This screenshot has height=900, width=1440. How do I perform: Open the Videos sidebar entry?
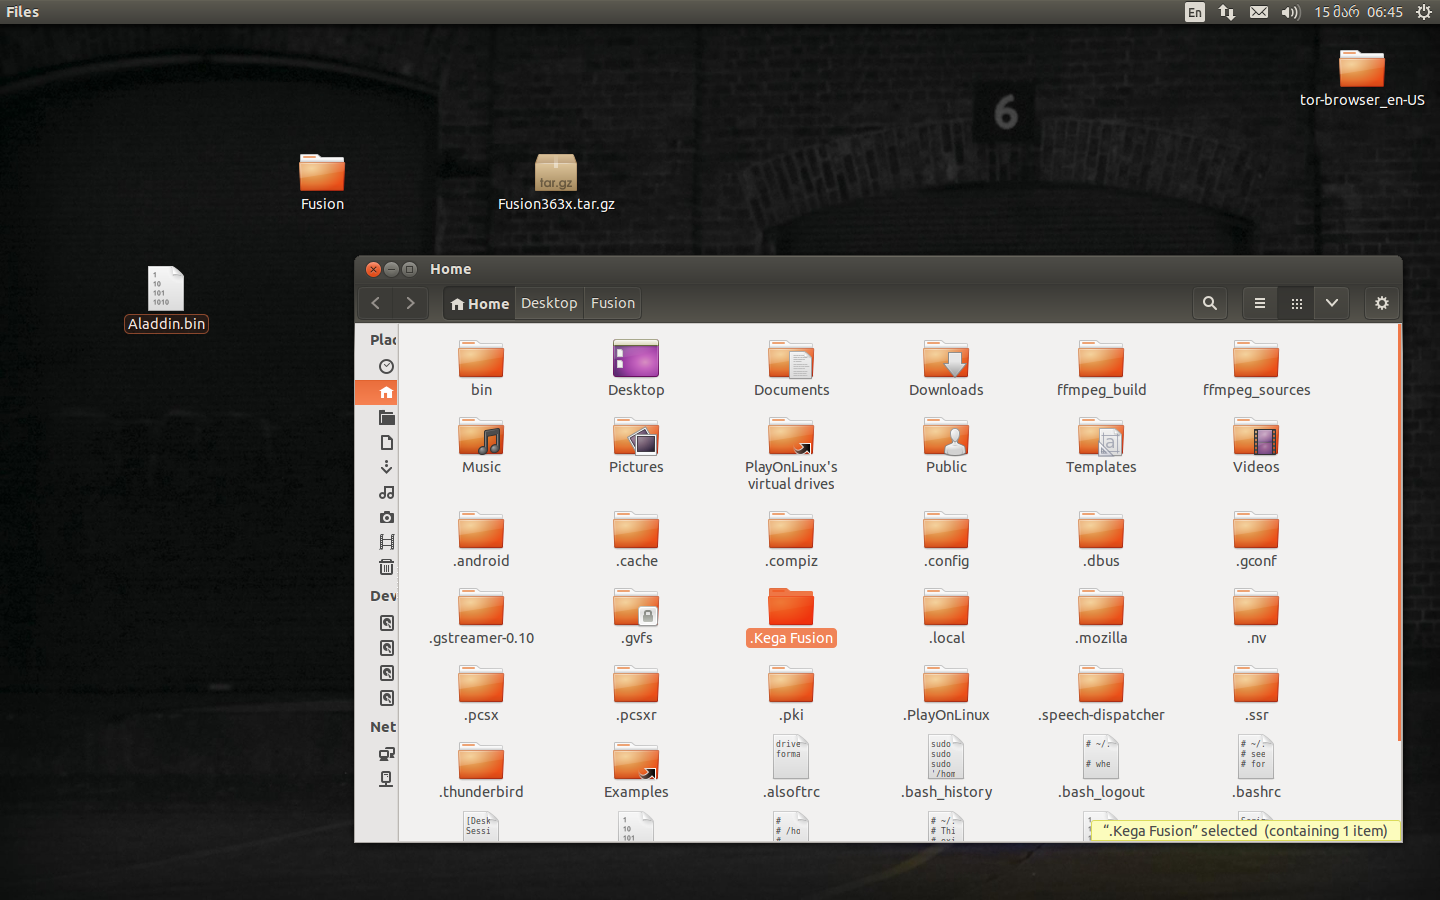[386, 542]
